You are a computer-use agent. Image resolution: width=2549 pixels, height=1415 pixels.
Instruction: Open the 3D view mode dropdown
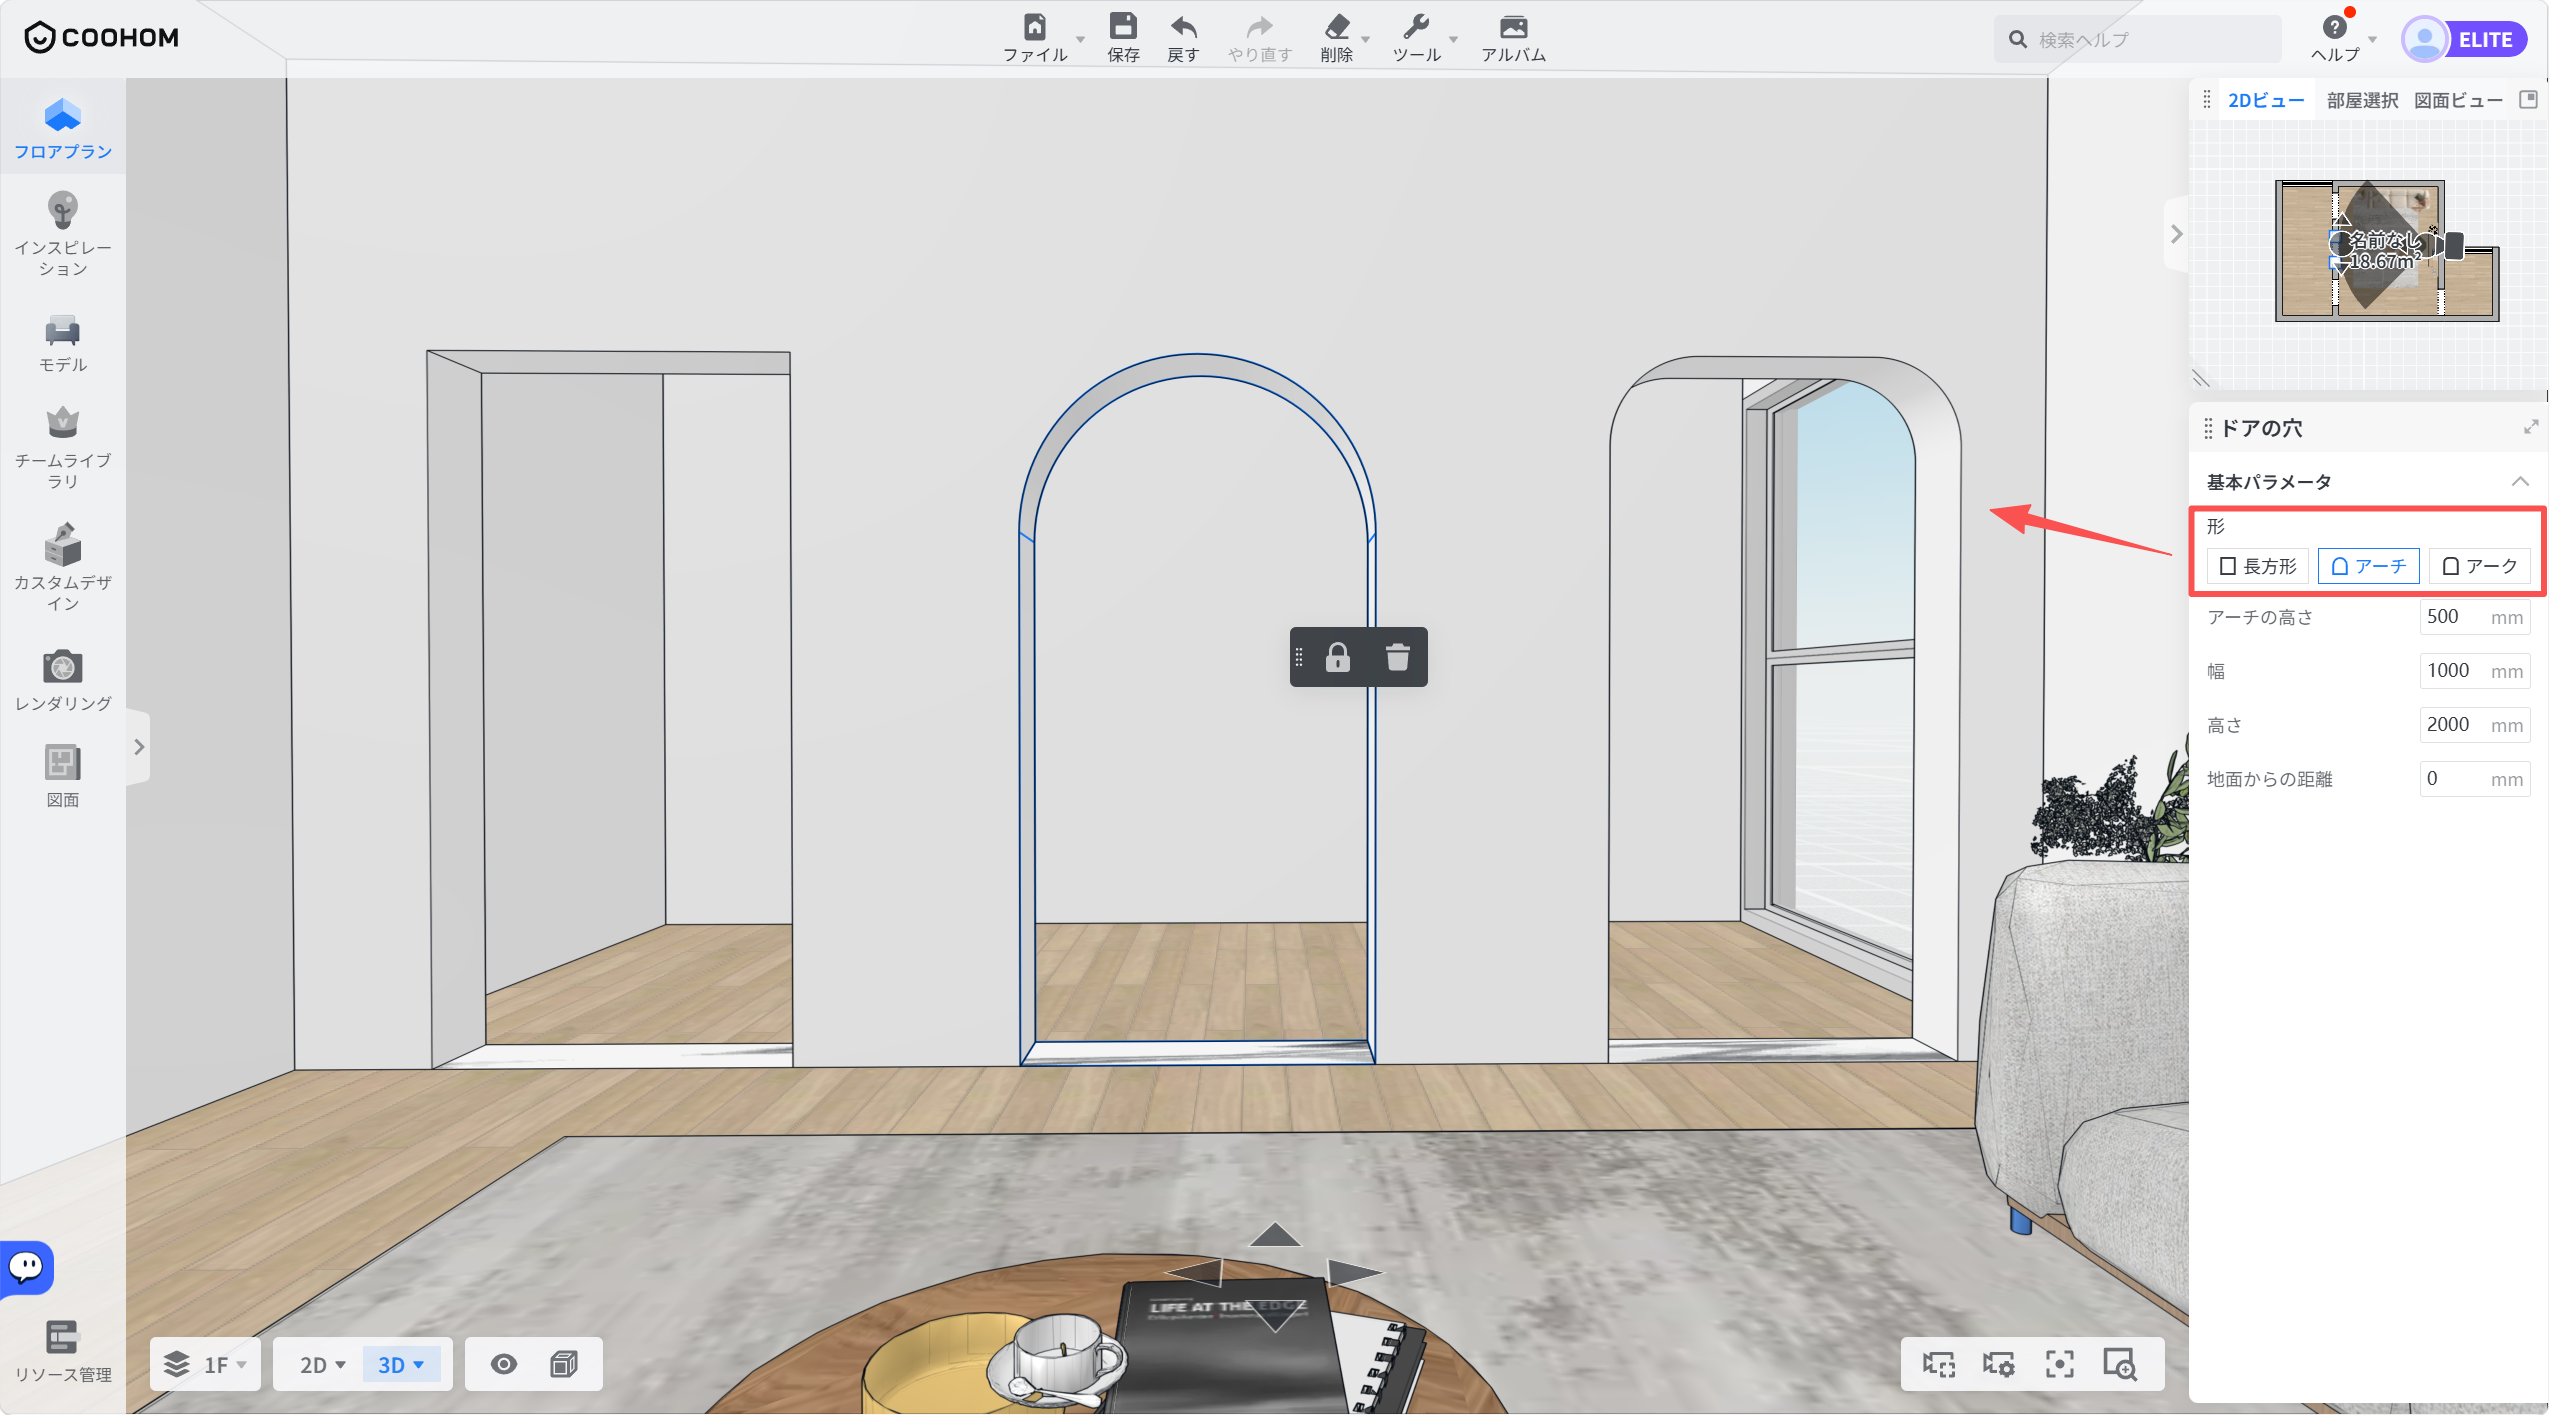(401, 1364)
